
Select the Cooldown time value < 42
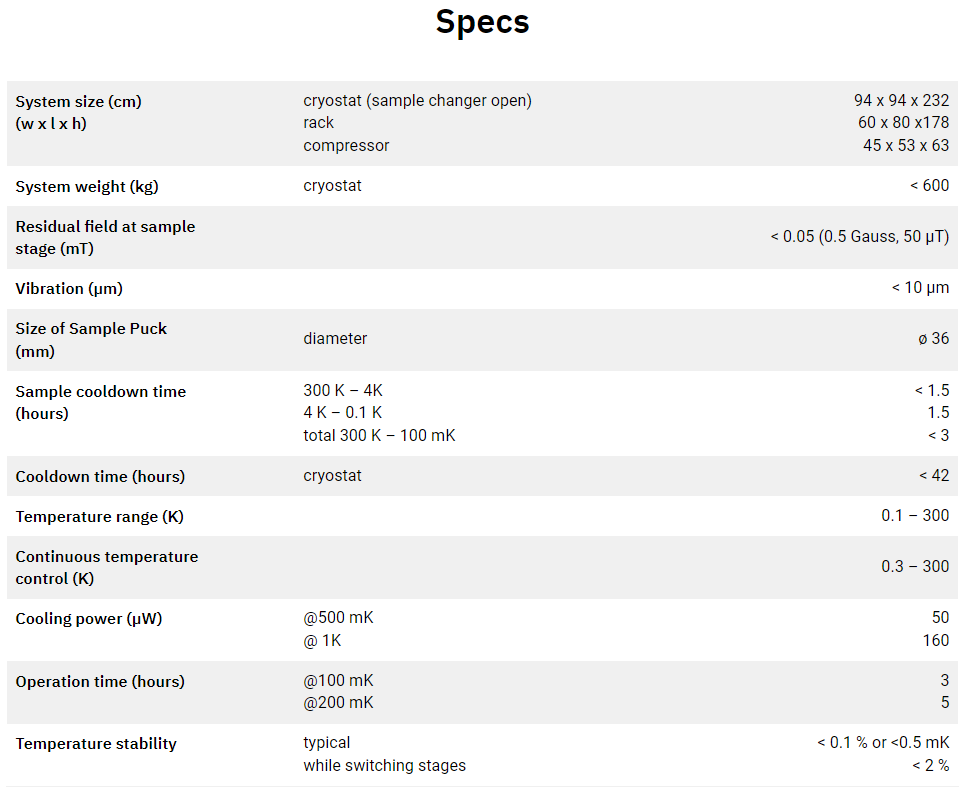(x=934, y=476)
